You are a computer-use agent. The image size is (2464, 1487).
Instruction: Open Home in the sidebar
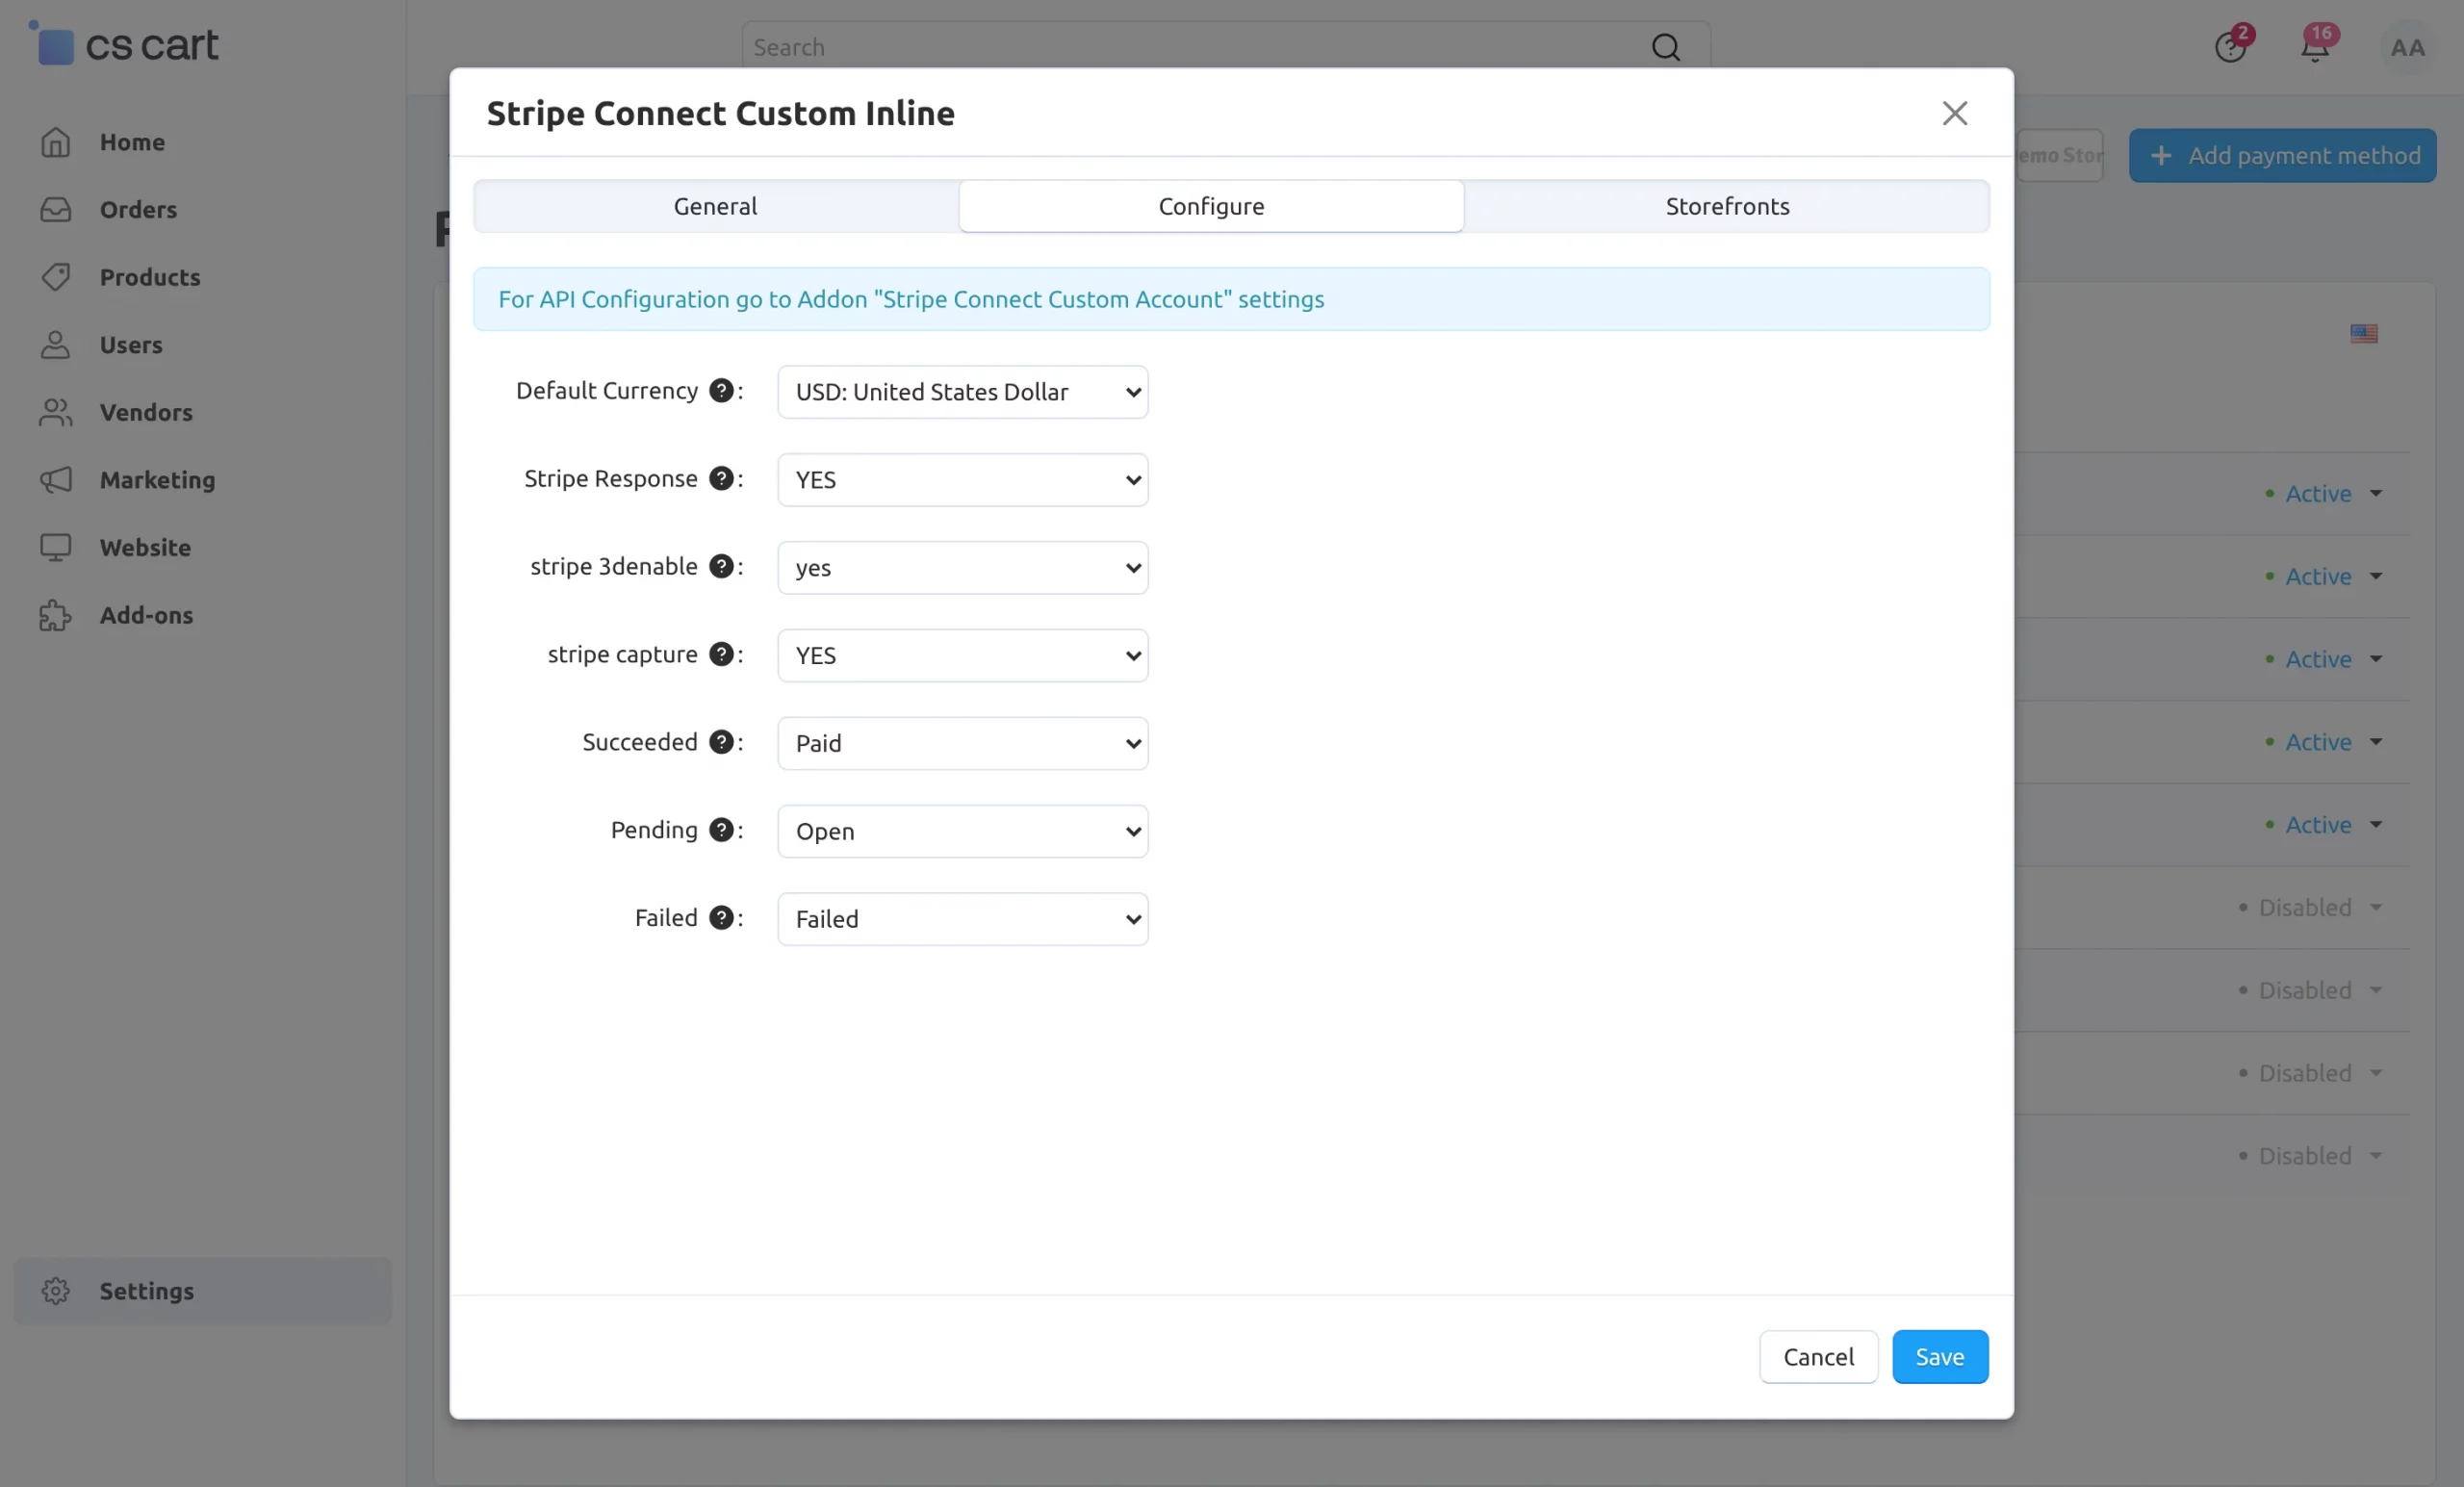click(203, 142)
